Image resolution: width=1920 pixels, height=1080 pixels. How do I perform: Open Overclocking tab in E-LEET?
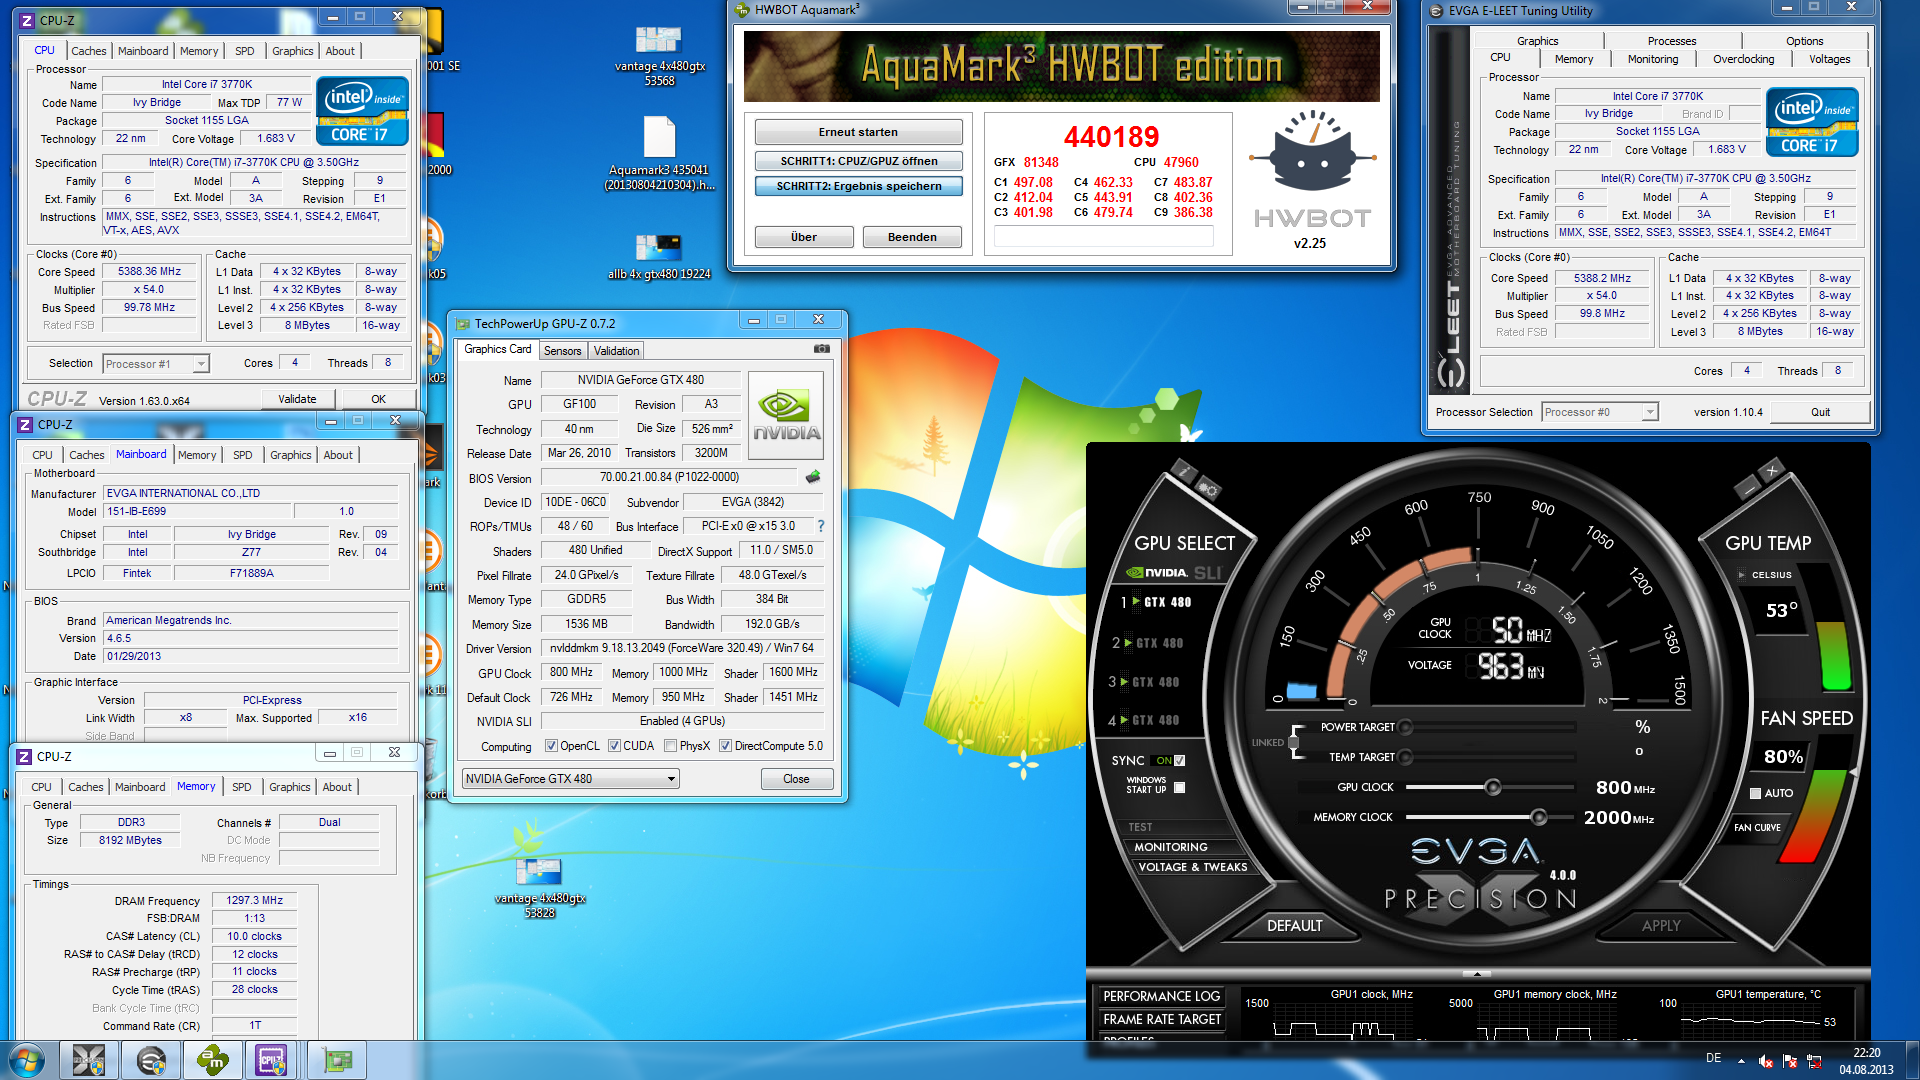pyautogui.click(x=1743, y=59)
